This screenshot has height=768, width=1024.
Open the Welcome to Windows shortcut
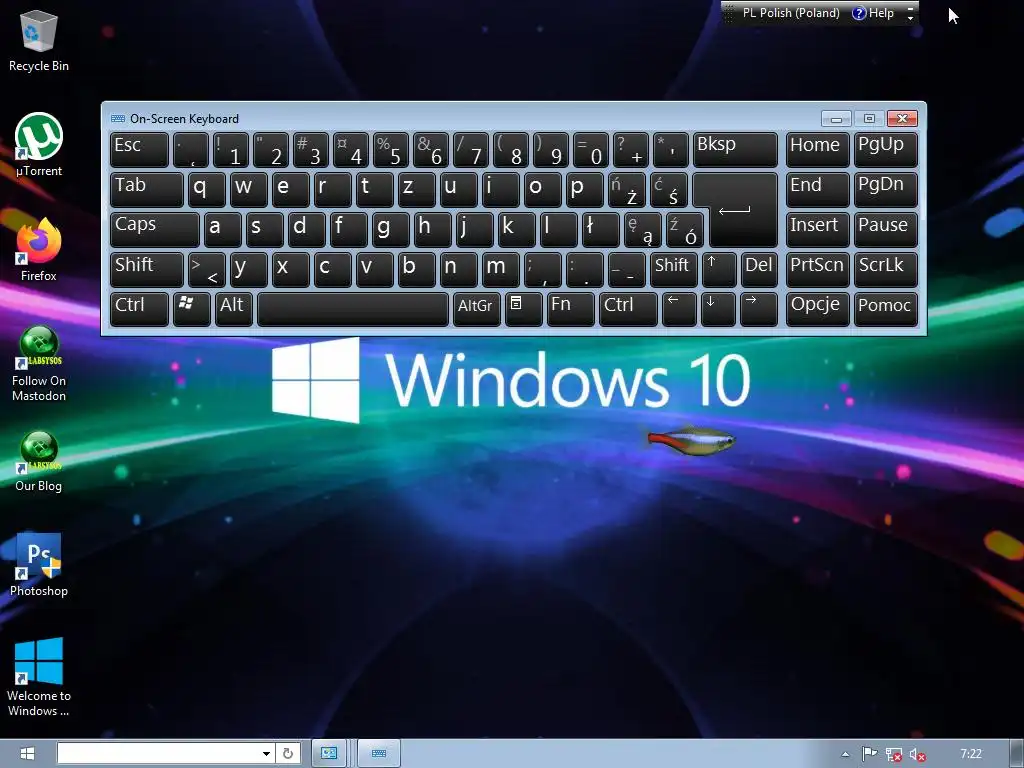tap(39, 677)
